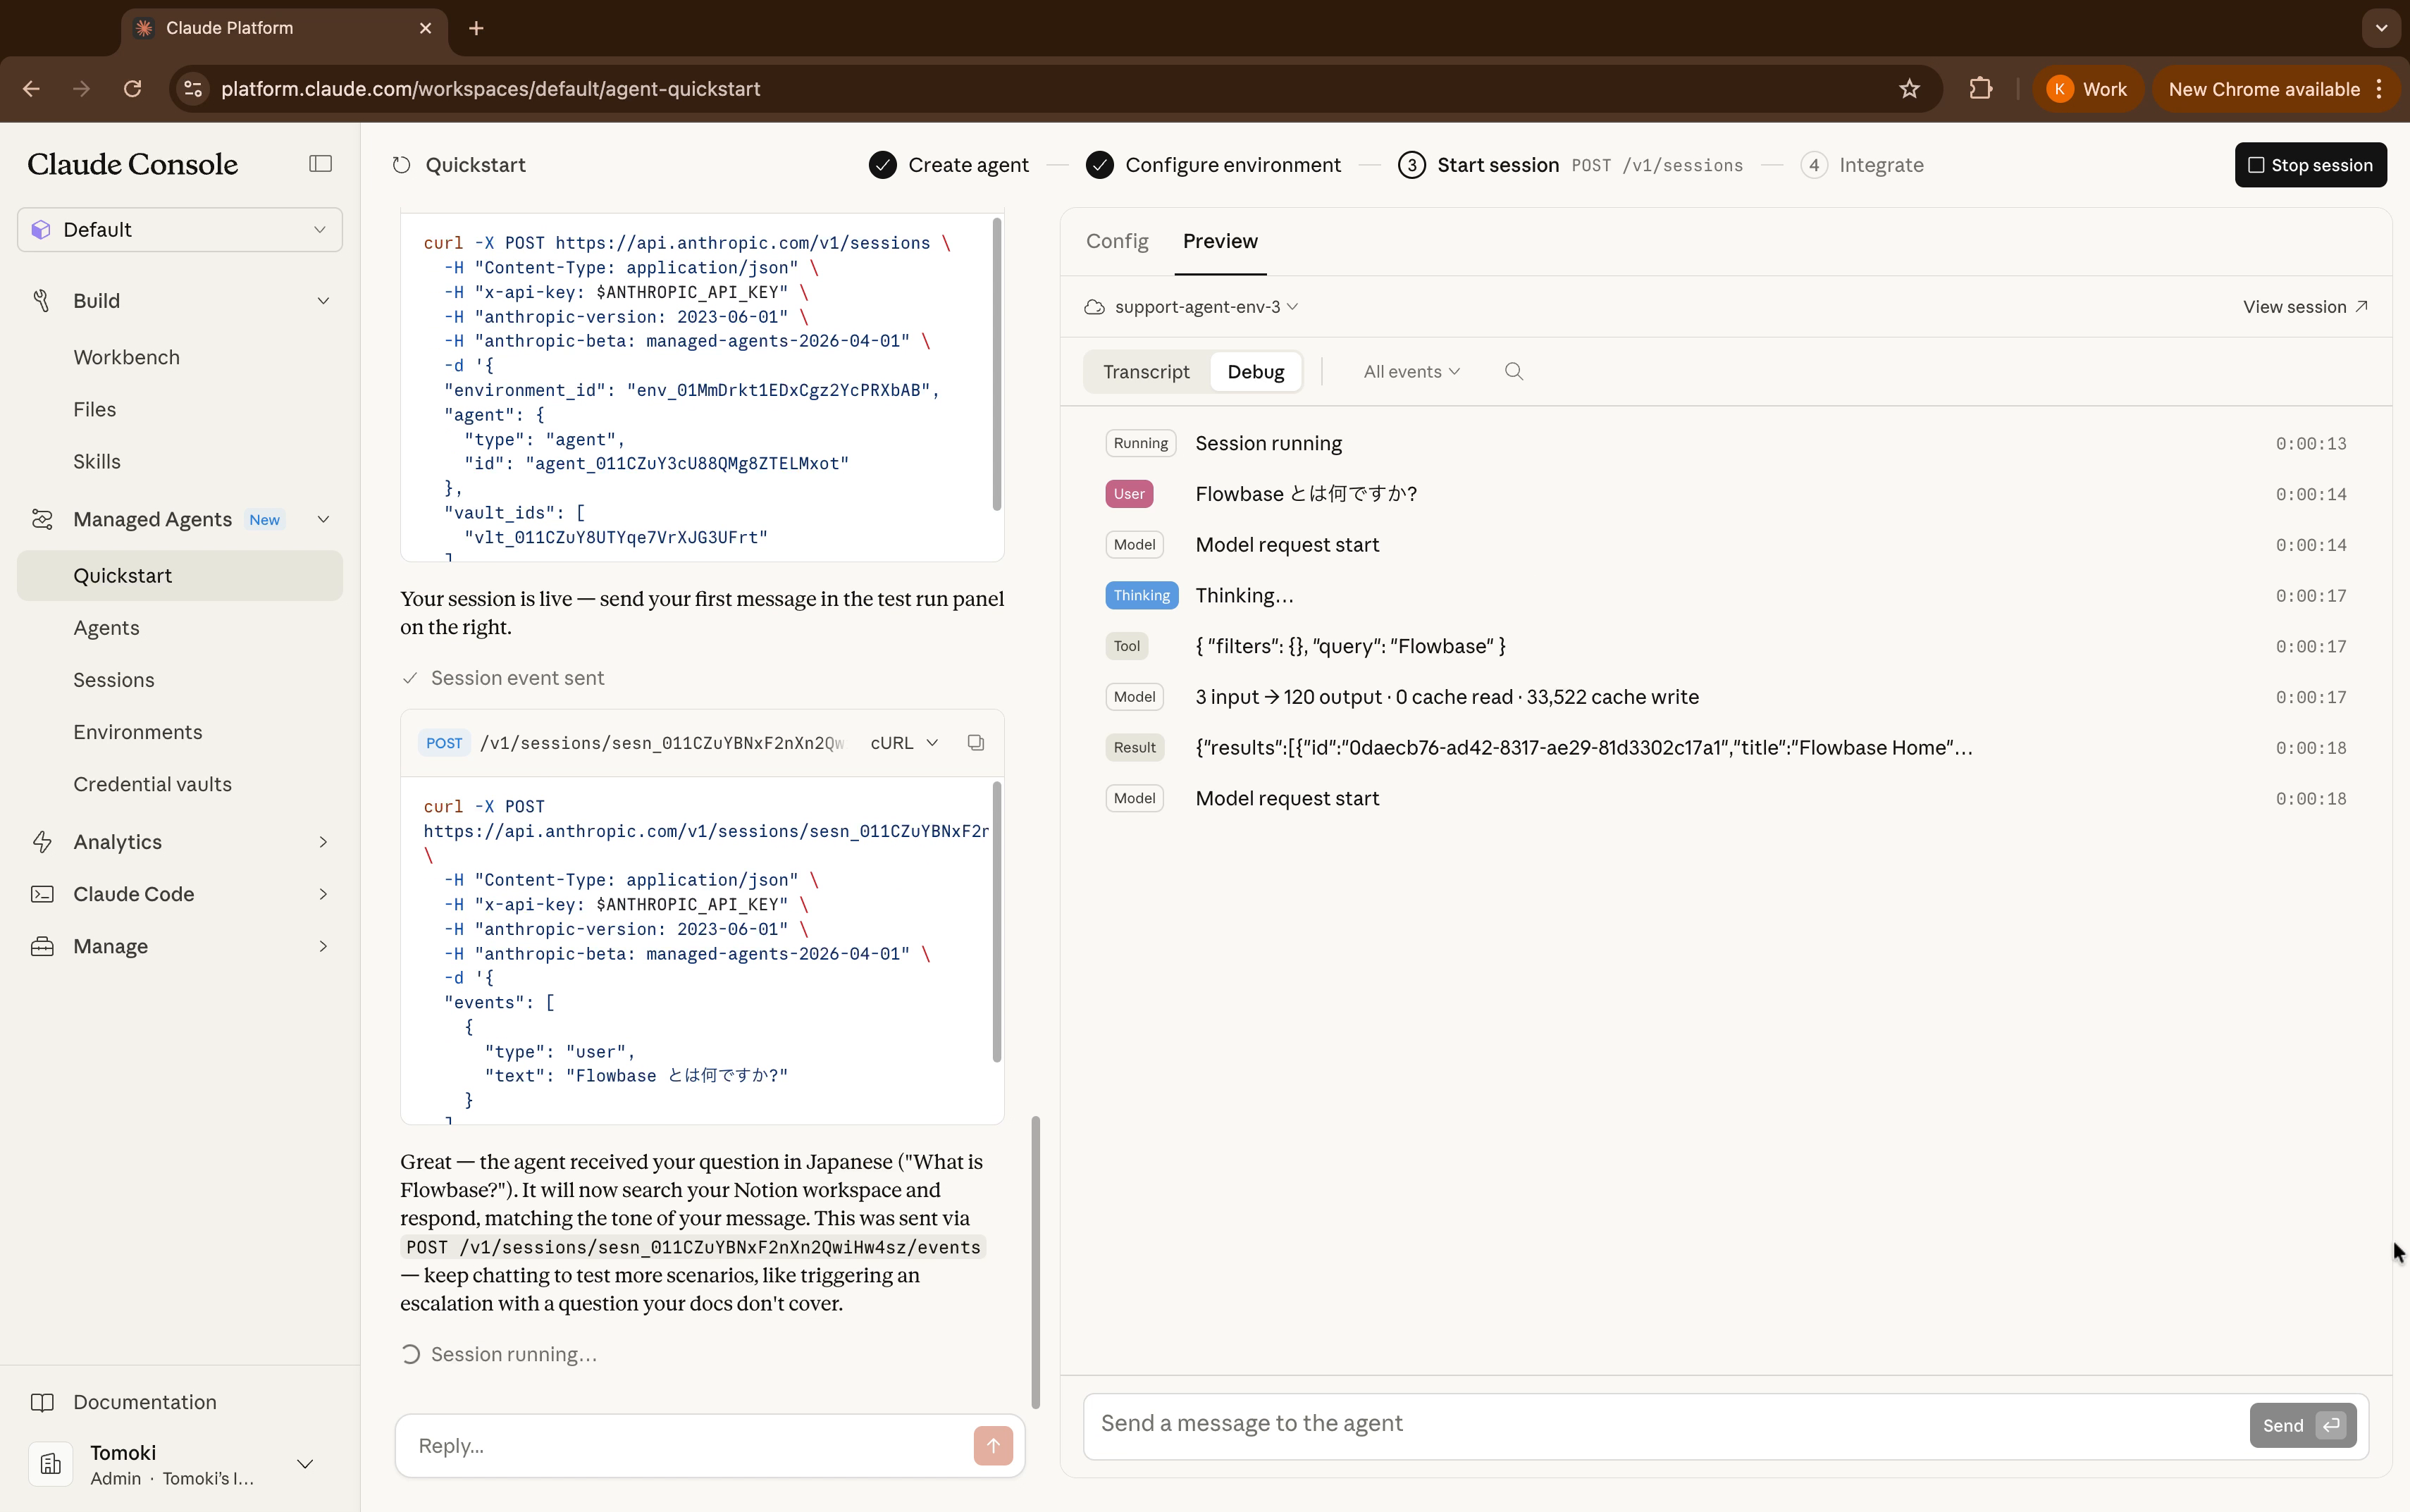Open the Result event row
2410x1512 pixels.
pos(1726,748)
